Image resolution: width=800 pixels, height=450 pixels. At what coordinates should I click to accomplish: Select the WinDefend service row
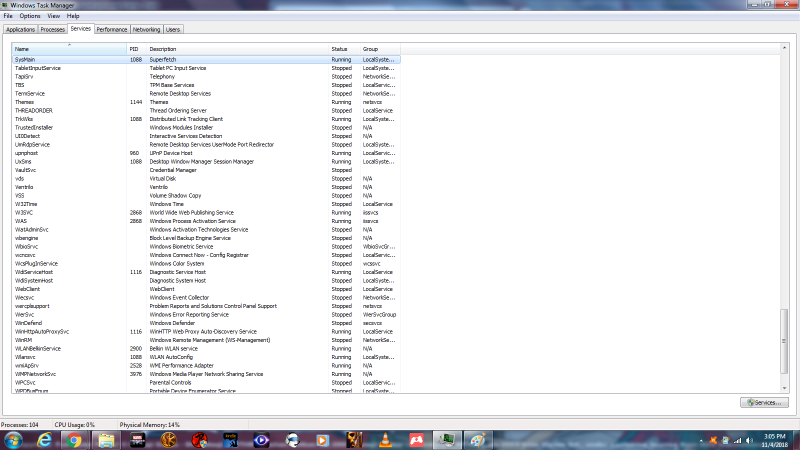tap(206, 323)
